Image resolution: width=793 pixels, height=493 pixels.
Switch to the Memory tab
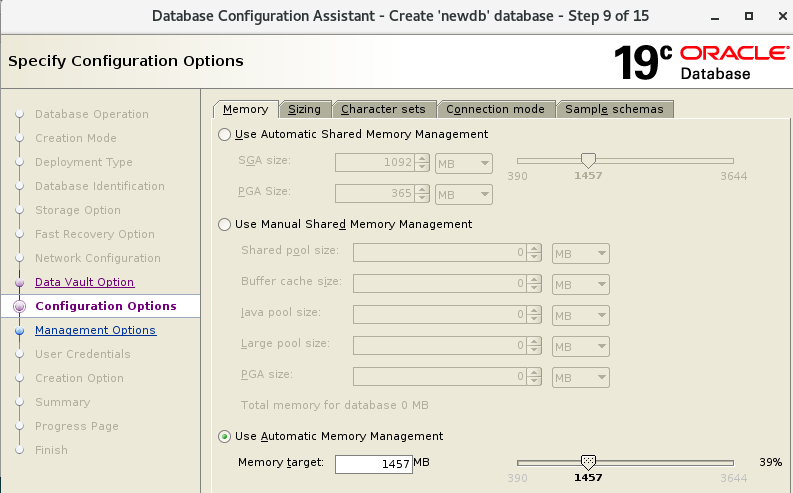[x=245, y=109]
